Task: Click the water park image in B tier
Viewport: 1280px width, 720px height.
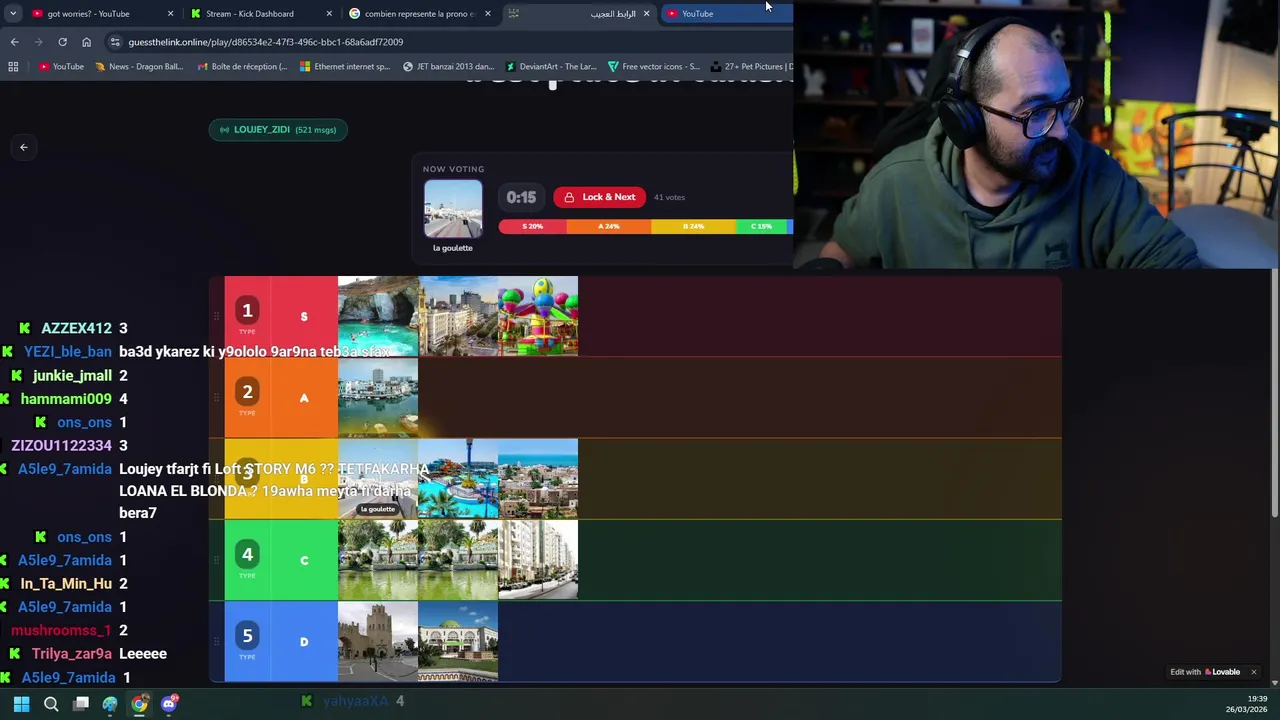Action: pos(458,479)
